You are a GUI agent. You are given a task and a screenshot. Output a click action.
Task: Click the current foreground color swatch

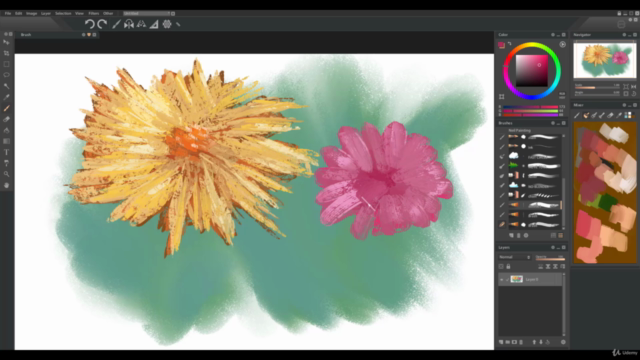tap(502, 45)
